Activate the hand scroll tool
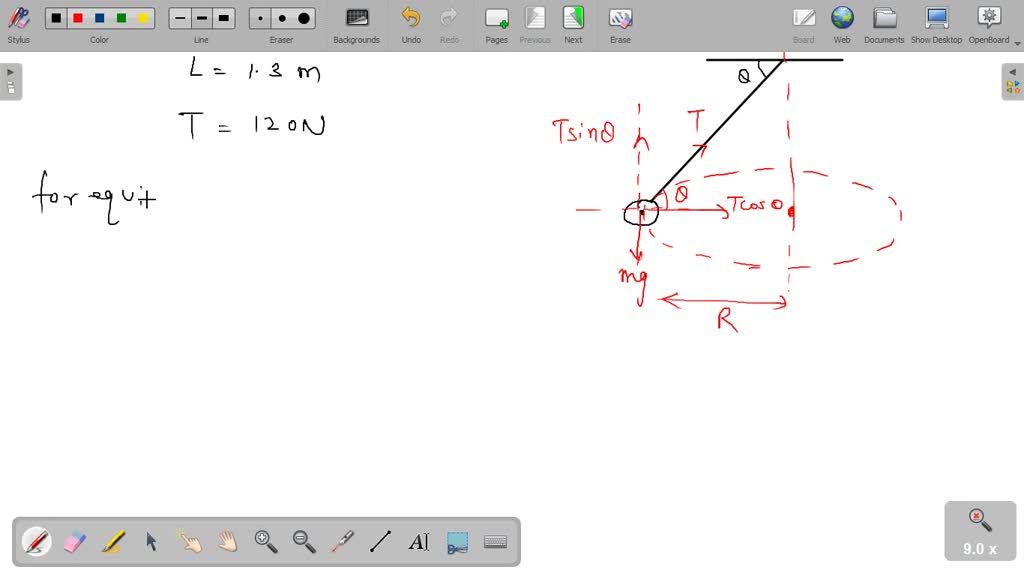The width and height of the screenshot is (1024, 576). pyautogui.click(x=227, y=541)
